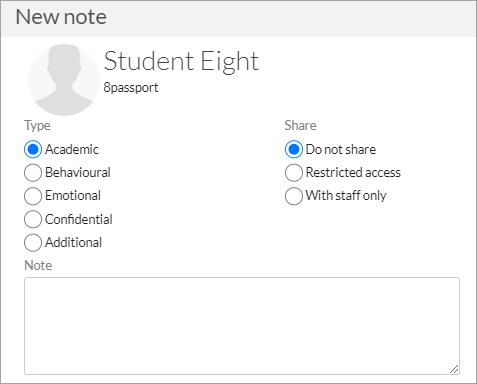Select Restricted access sharing

pyautogui.click(x=294, y=173)
